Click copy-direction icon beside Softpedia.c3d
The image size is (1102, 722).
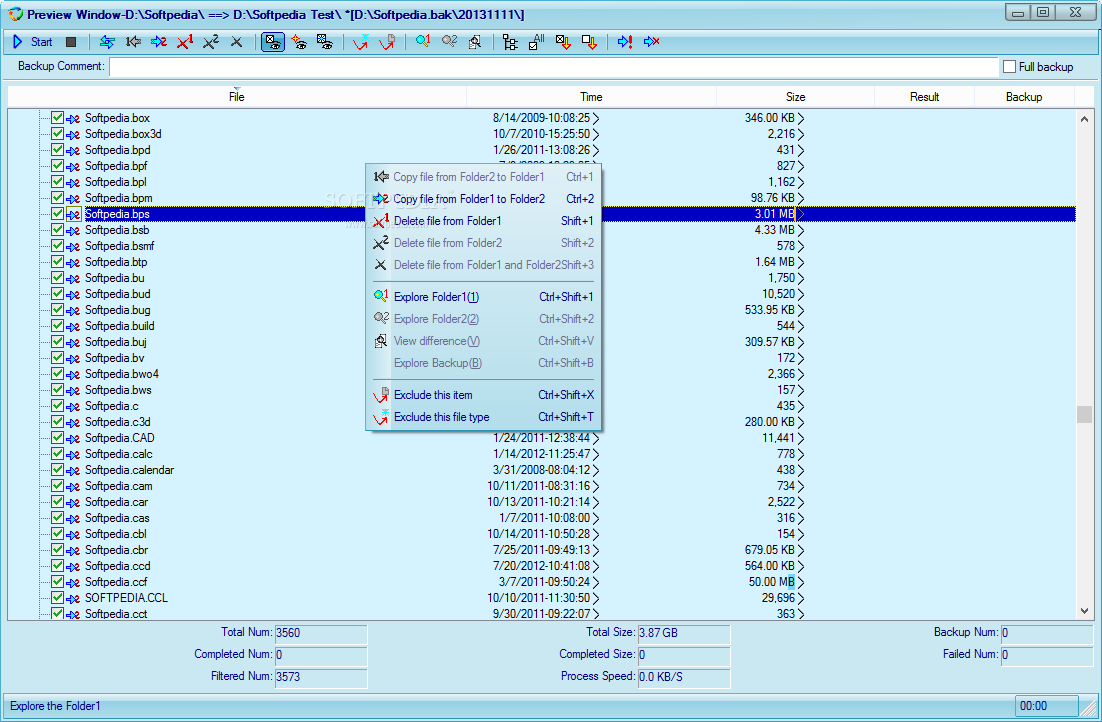pyautogui.click(x=73, y=423)
